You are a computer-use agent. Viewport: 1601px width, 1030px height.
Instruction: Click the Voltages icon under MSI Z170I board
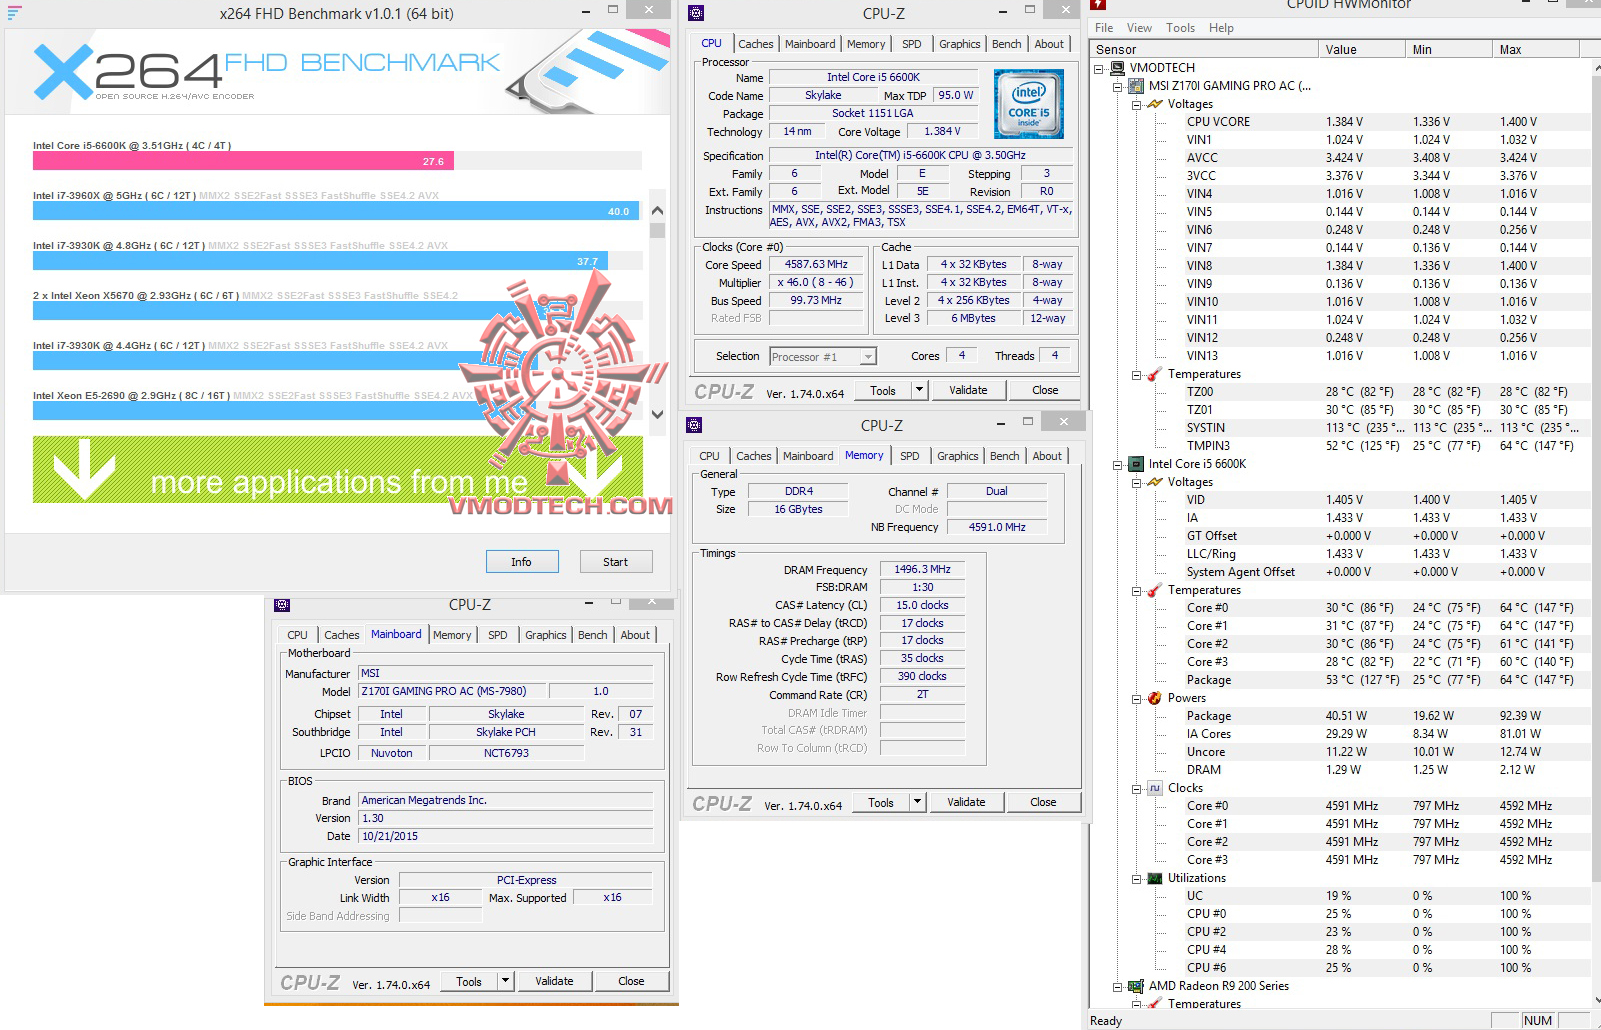click(1155, 104)
